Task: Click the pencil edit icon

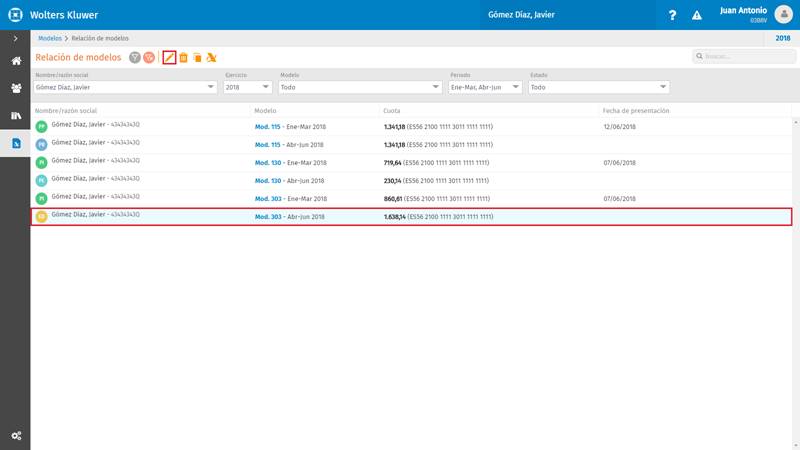Action: pyautogui.click(x=169, y=58)
